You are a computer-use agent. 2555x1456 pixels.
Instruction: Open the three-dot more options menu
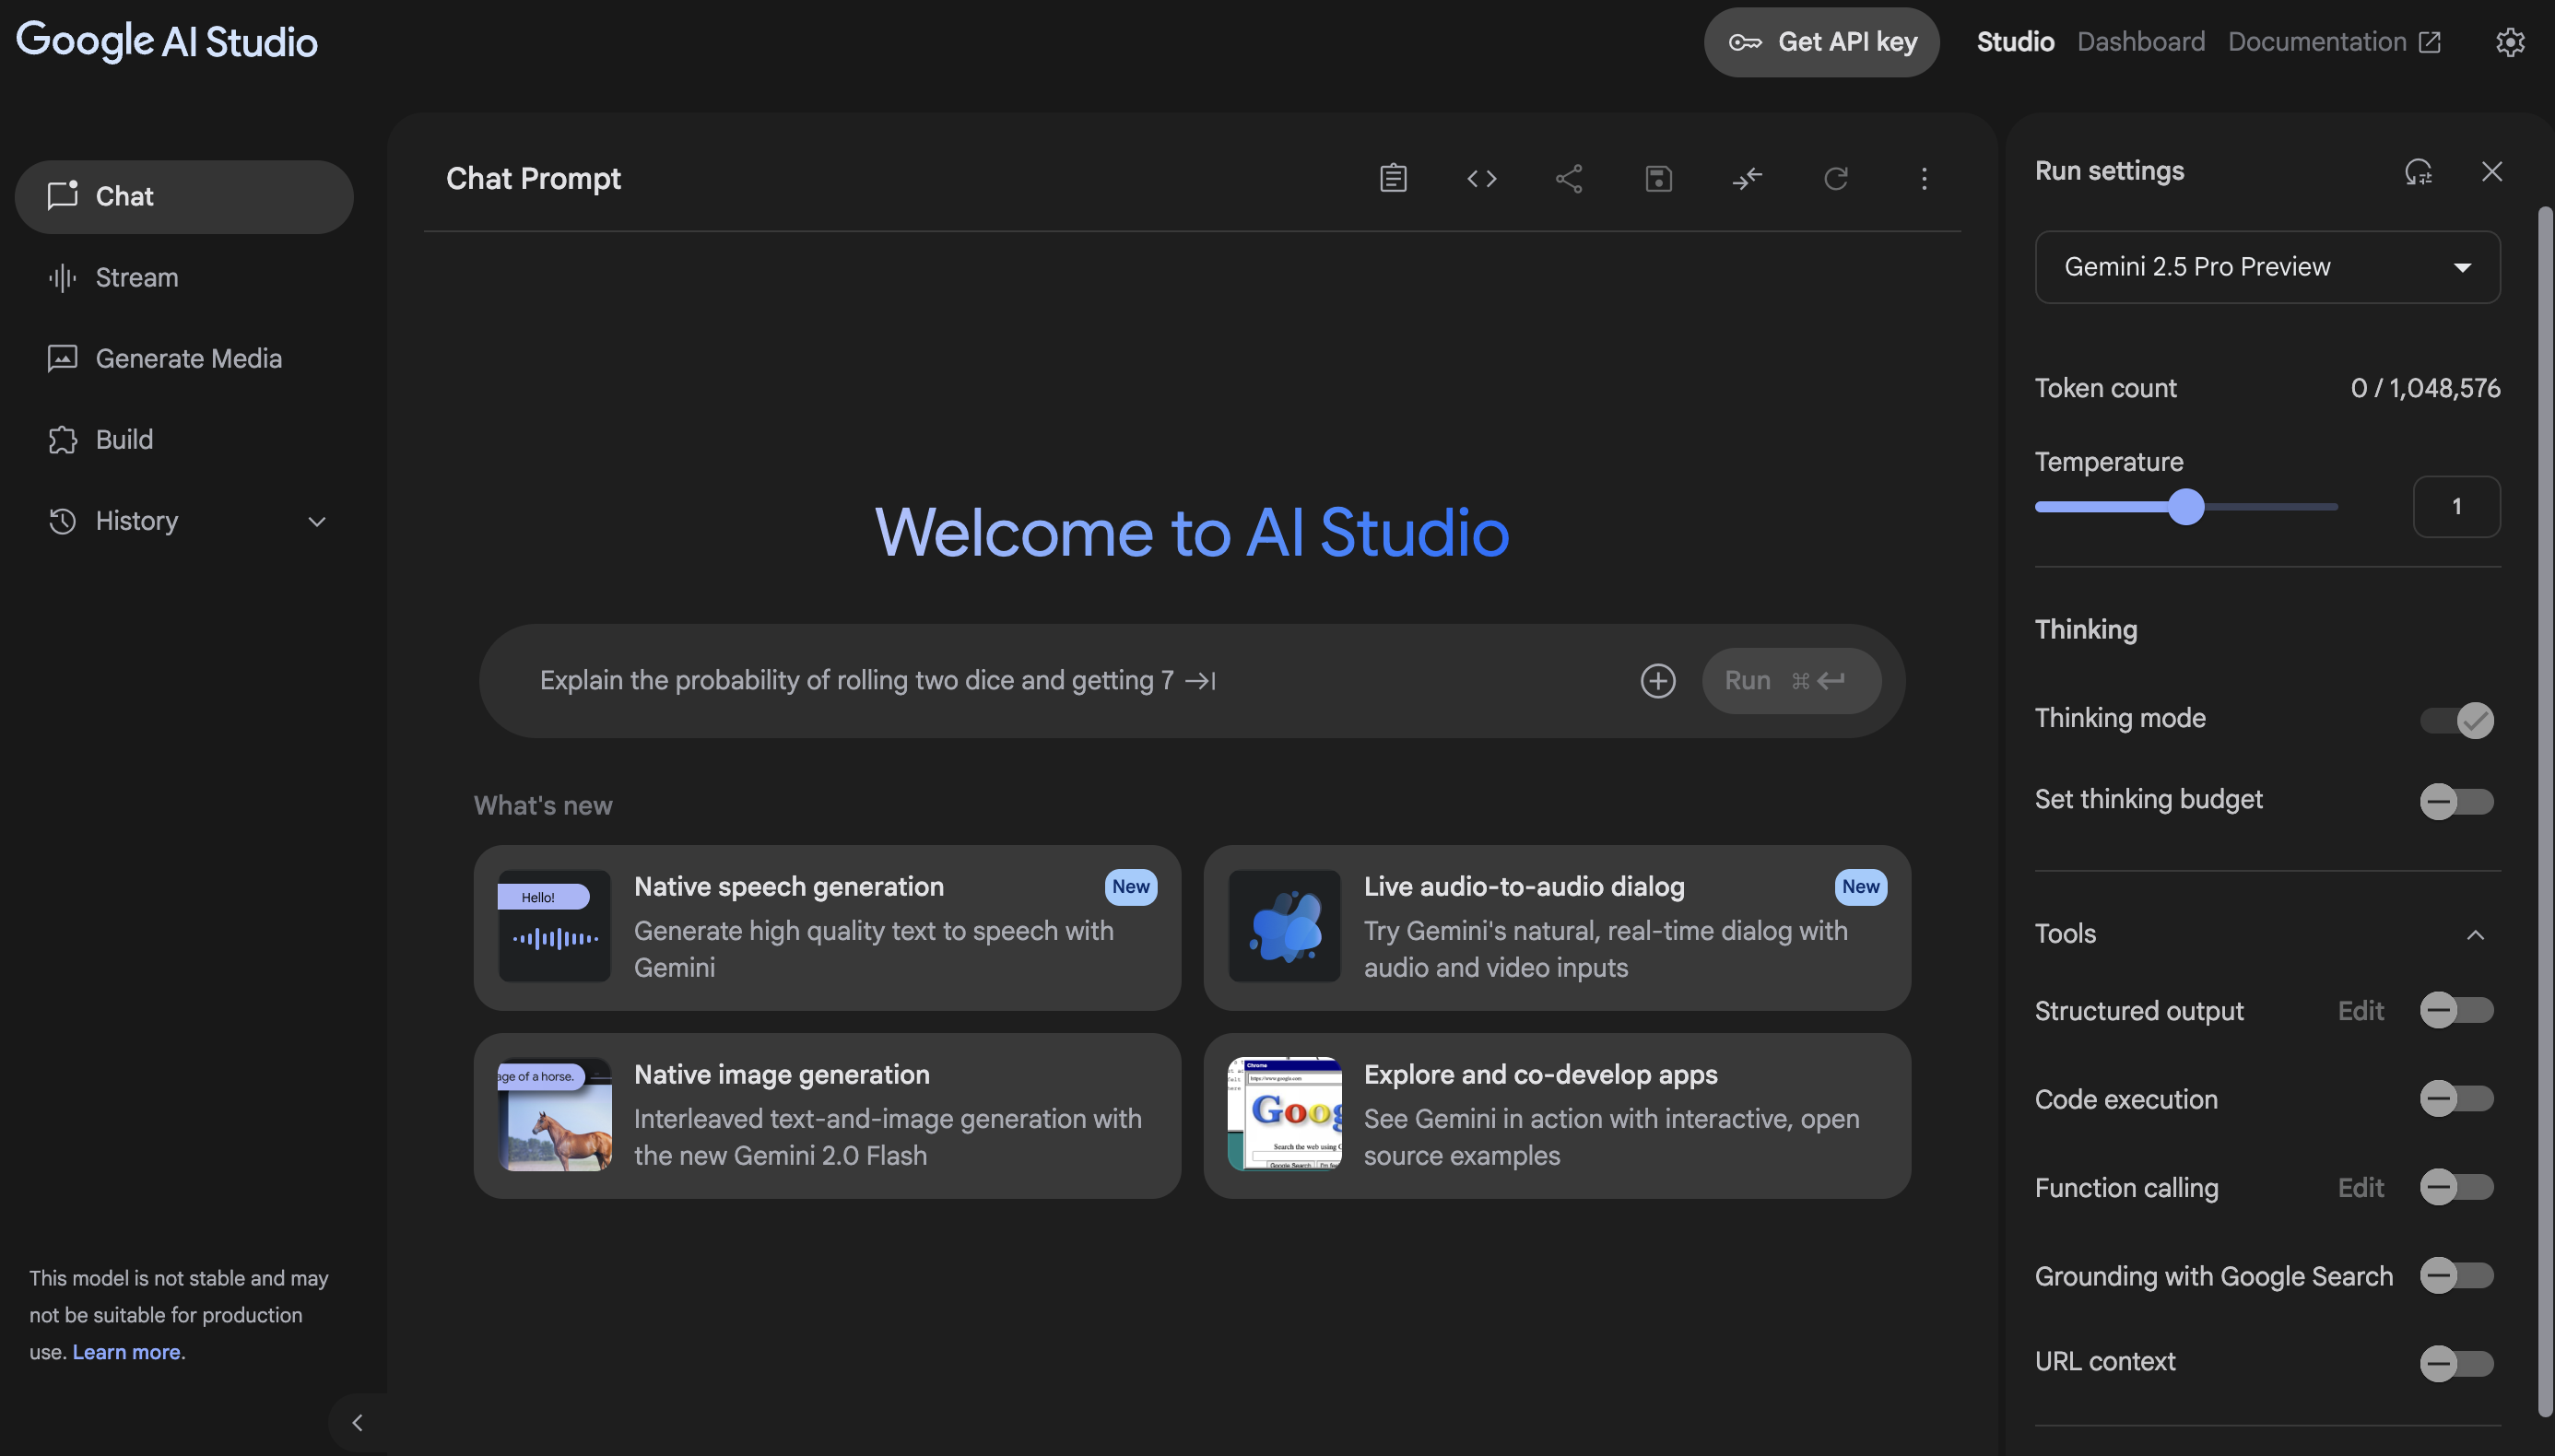(1923, 179)
